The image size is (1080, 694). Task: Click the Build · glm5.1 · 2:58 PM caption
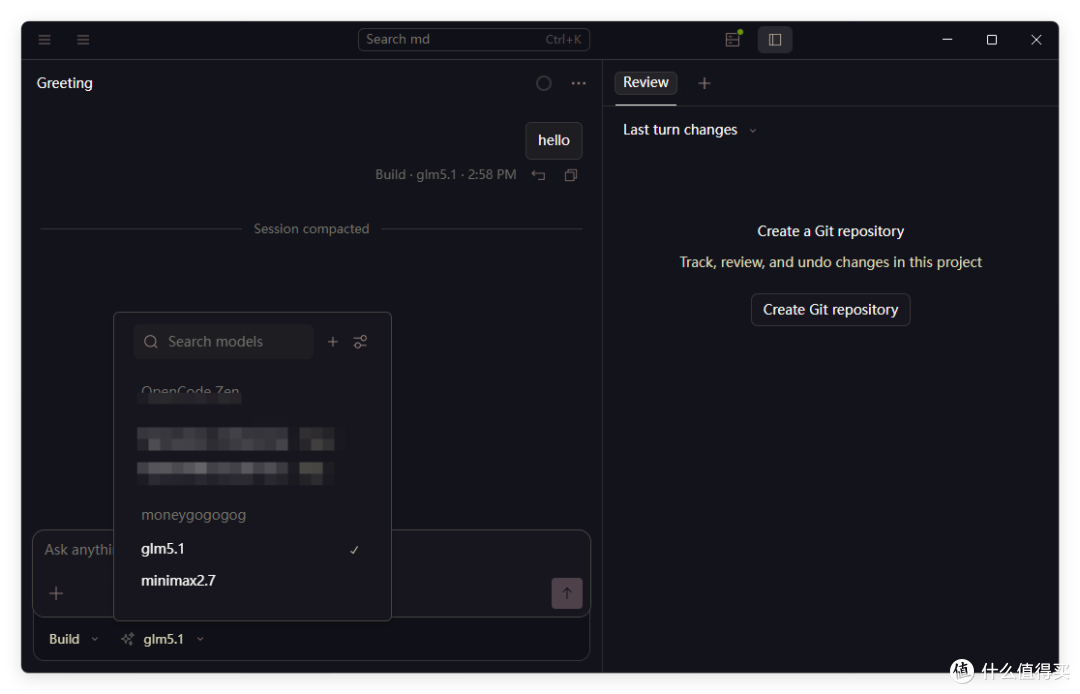tap(446, 175)
